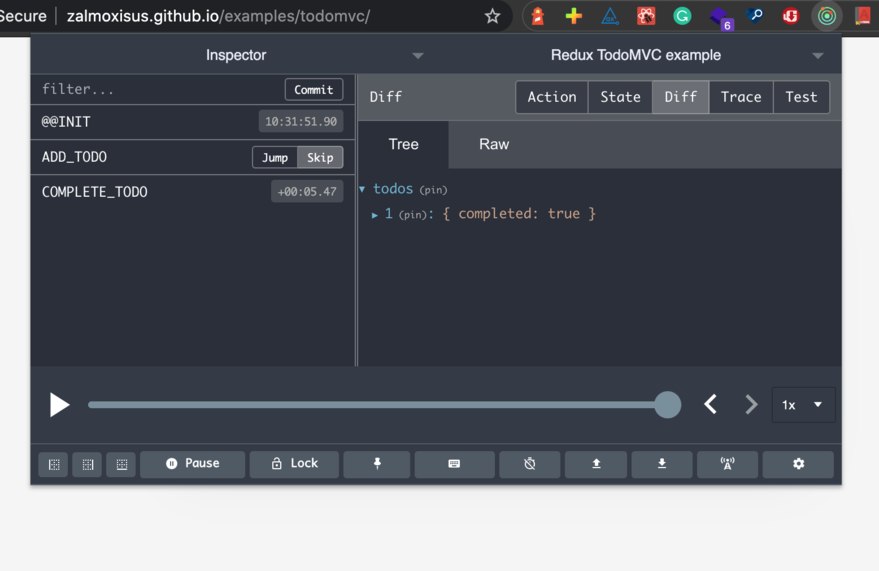
Task: Open the Lighthouse extension icon
Action: click(538, 16)
